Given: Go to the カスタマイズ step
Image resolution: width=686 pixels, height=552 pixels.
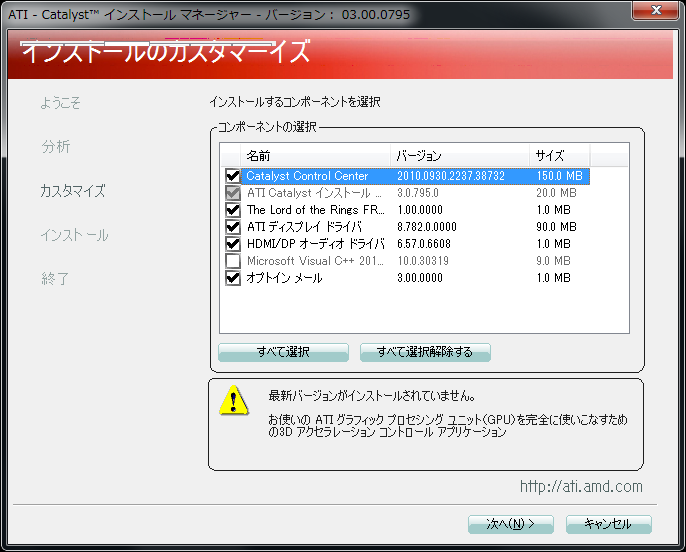Looking at the screenshot, I should pos(72,190).
